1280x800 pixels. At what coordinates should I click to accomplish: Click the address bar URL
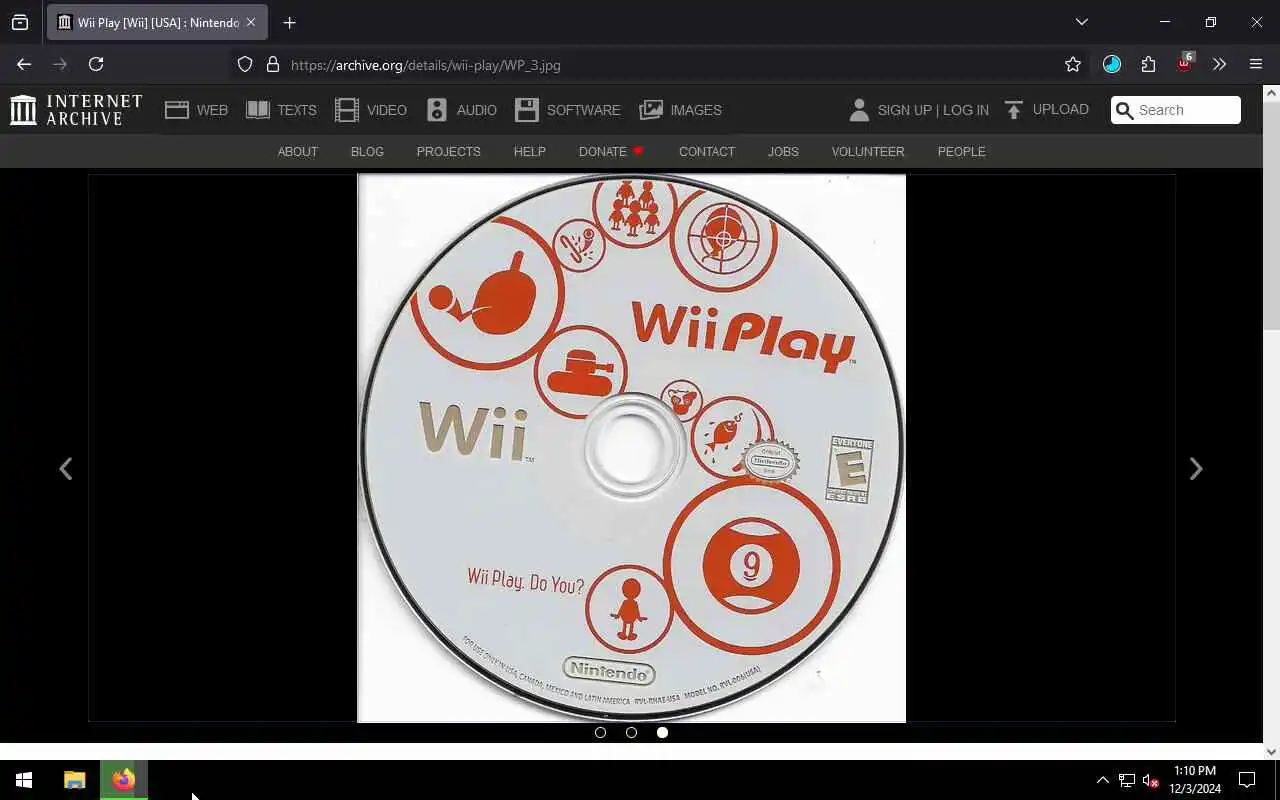coord(426,65)
